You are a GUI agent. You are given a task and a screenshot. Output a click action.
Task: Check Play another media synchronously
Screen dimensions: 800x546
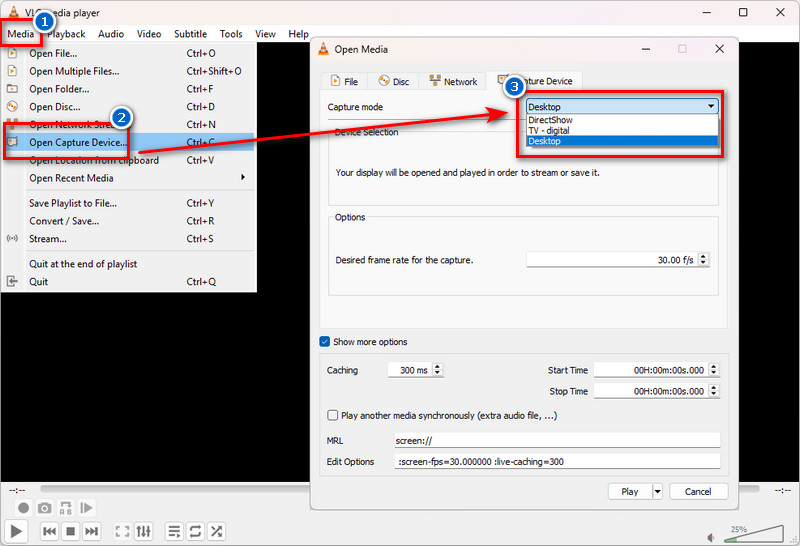coord(332,415)
